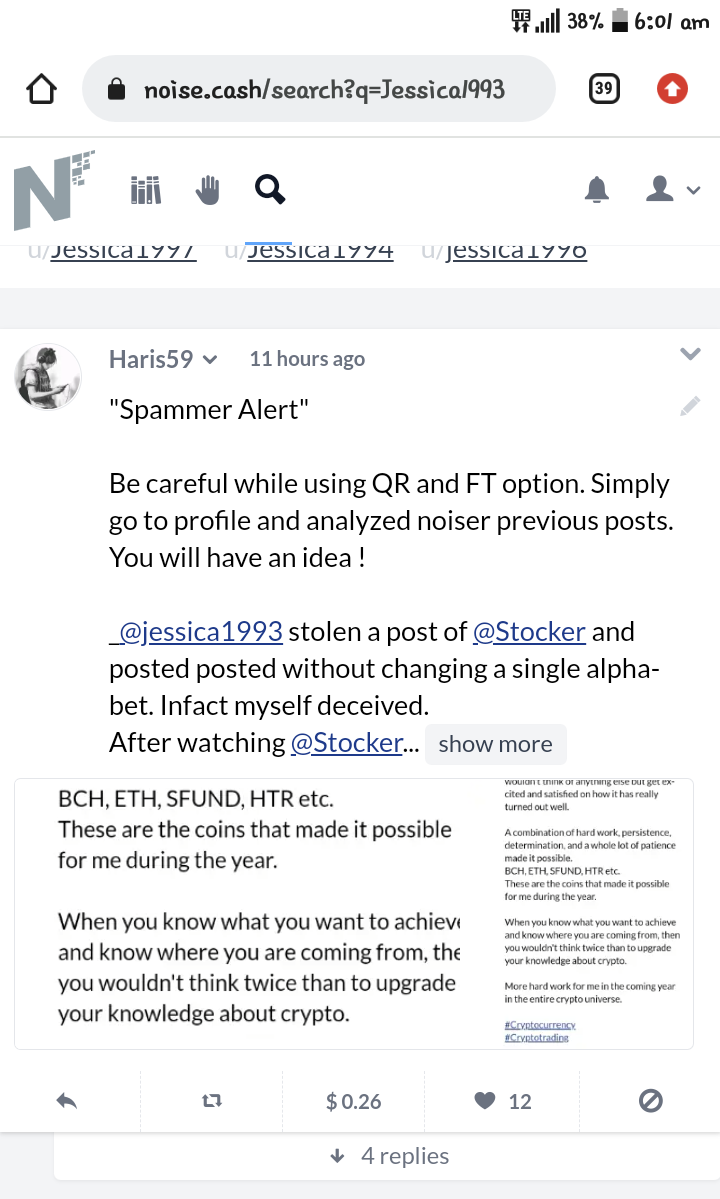
Task: Open dropdown next to Haris59 name
Action: tap(210, 359)
